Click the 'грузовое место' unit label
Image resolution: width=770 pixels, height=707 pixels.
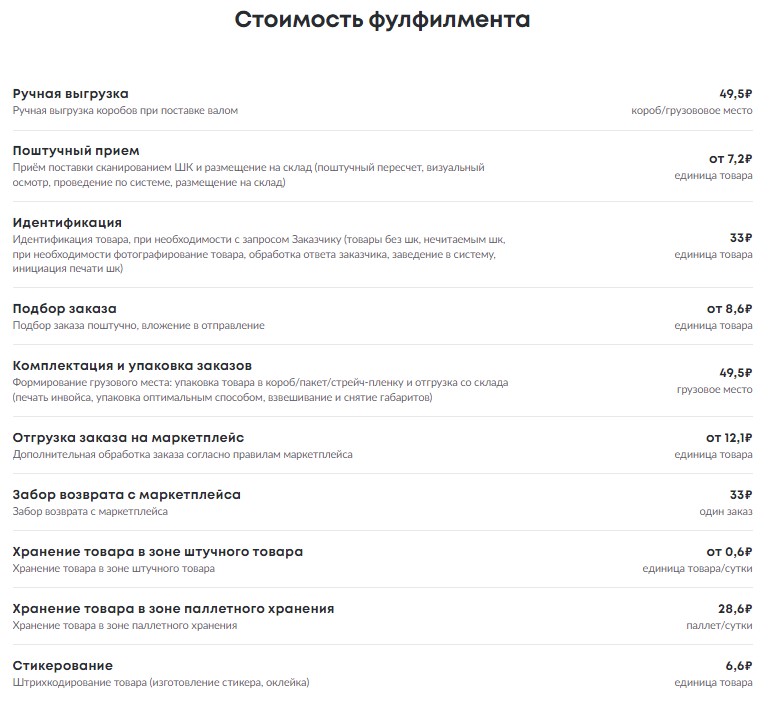coord(715,389)
